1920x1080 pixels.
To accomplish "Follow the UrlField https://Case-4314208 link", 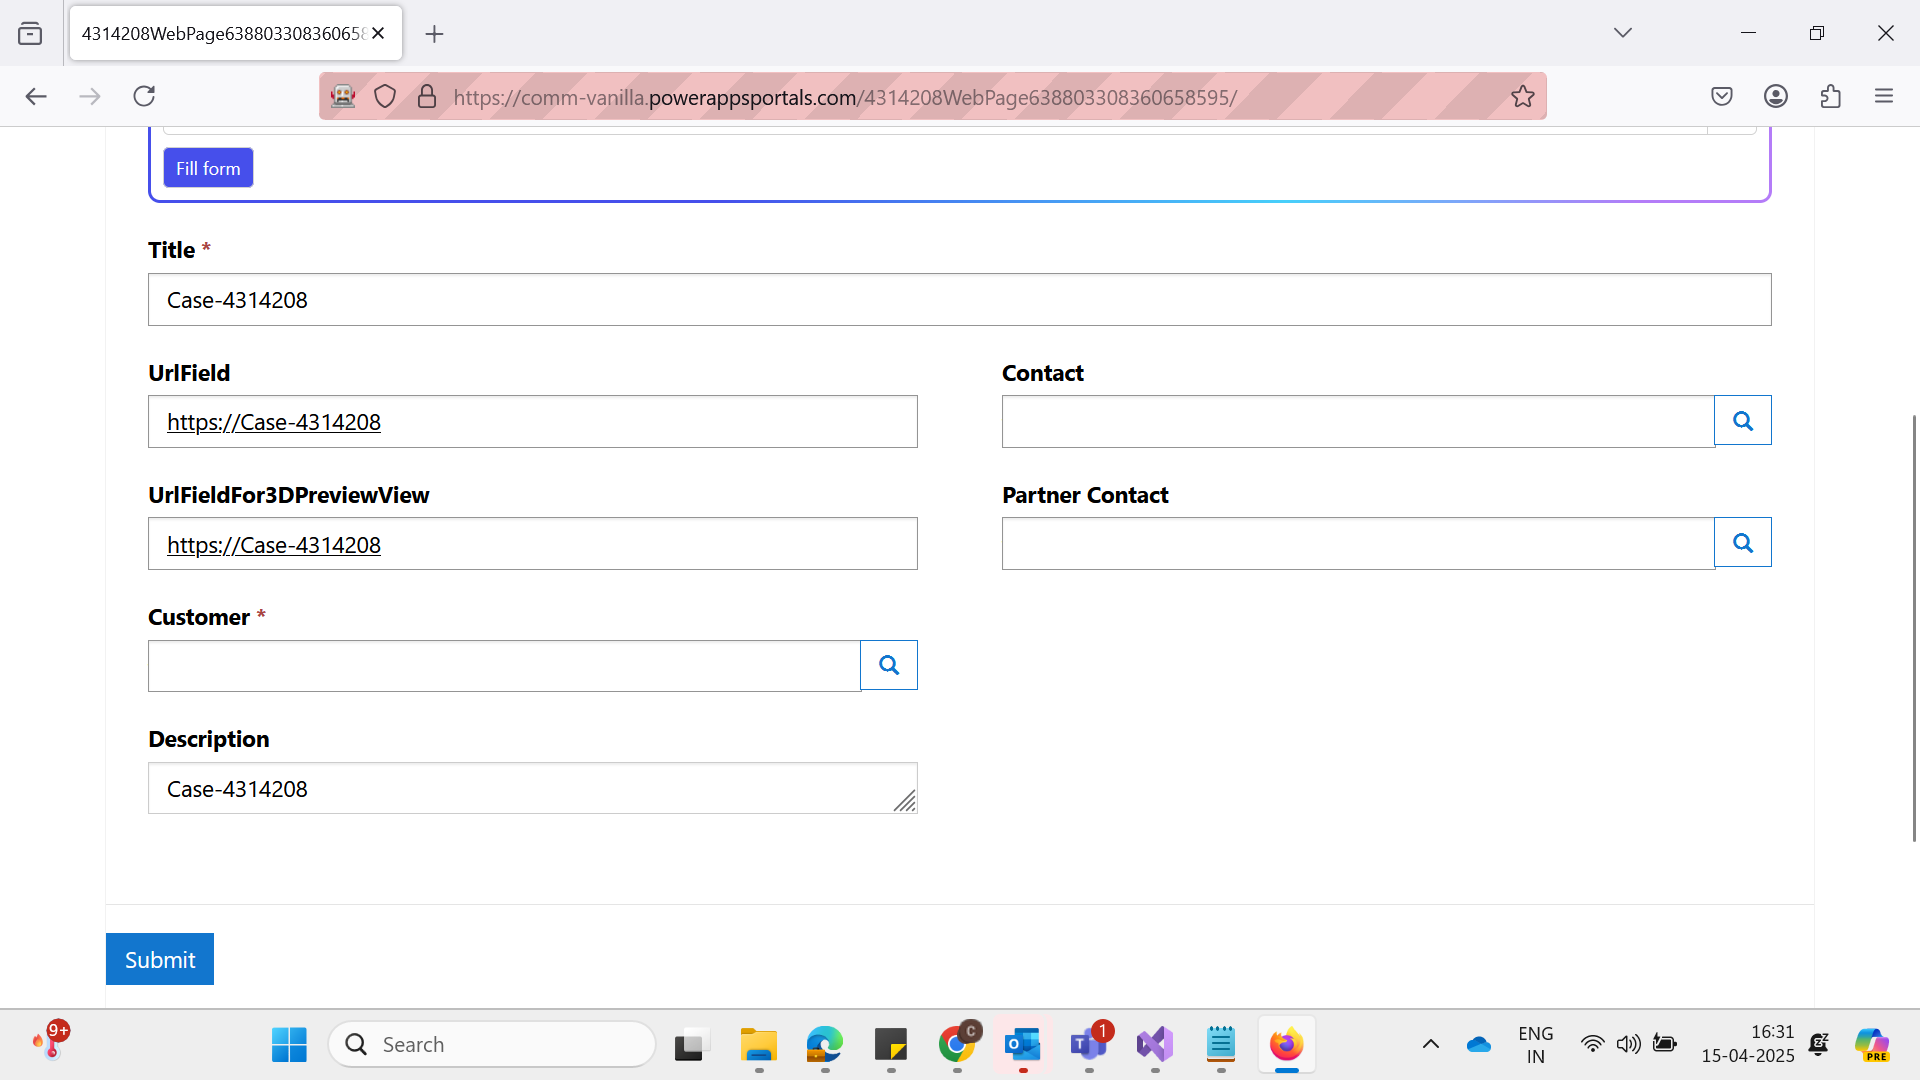I will pos(273,422).
